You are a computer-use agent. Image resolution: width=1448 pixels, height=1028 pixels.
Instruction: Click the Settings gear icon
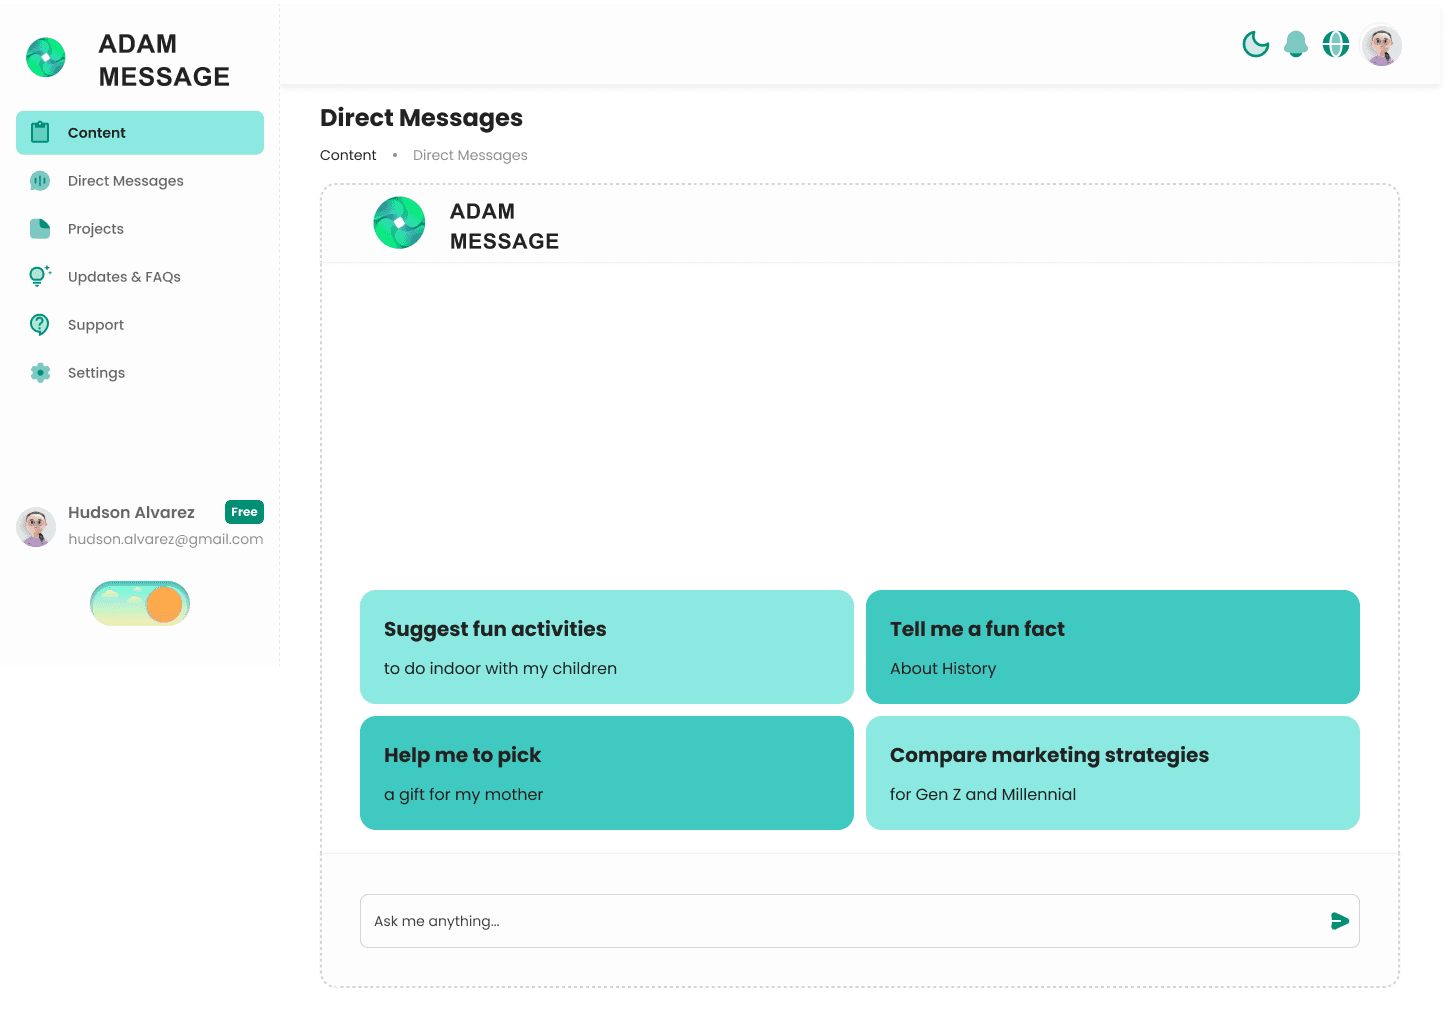(x=40, y=373)
